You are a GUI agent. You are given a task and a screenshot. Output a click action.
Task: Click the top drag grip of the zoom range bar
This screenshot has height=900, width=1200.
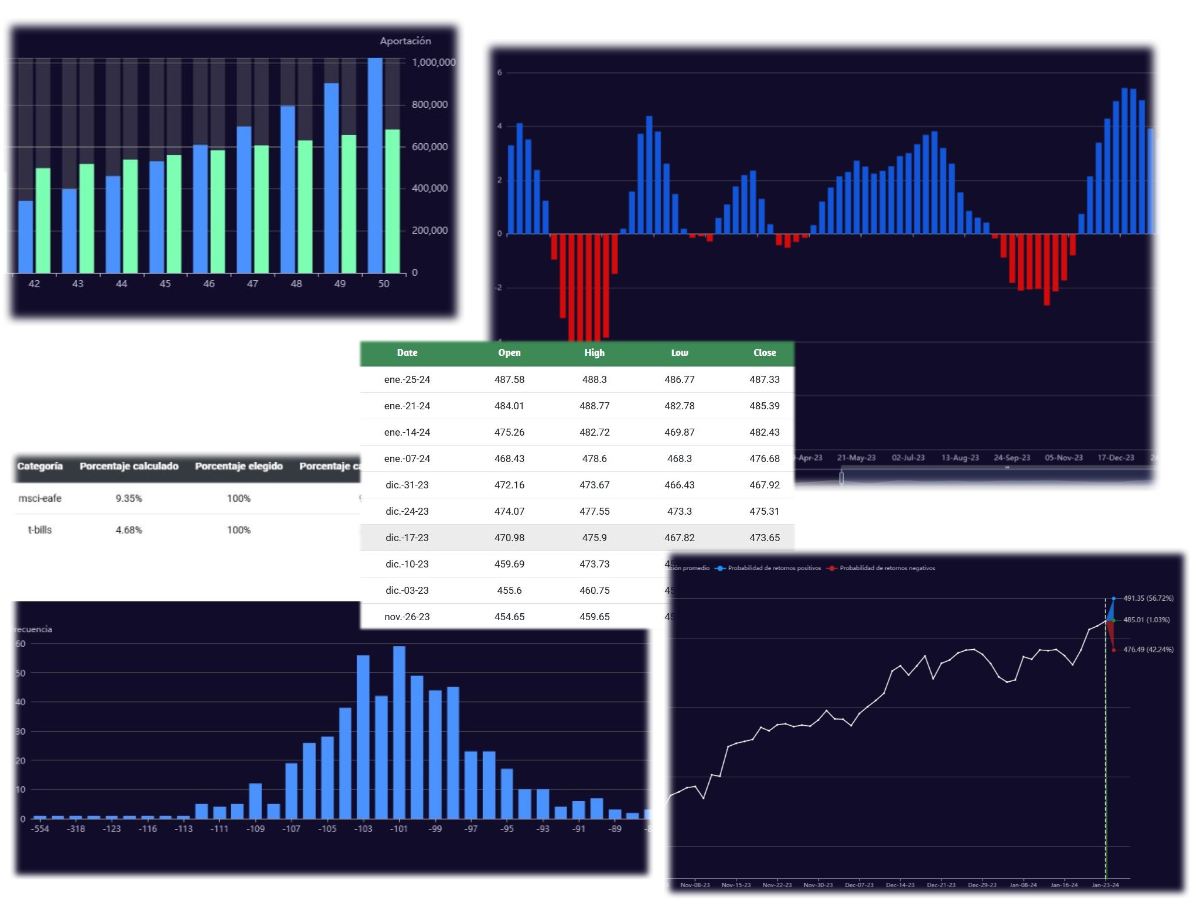point(1007,468)
